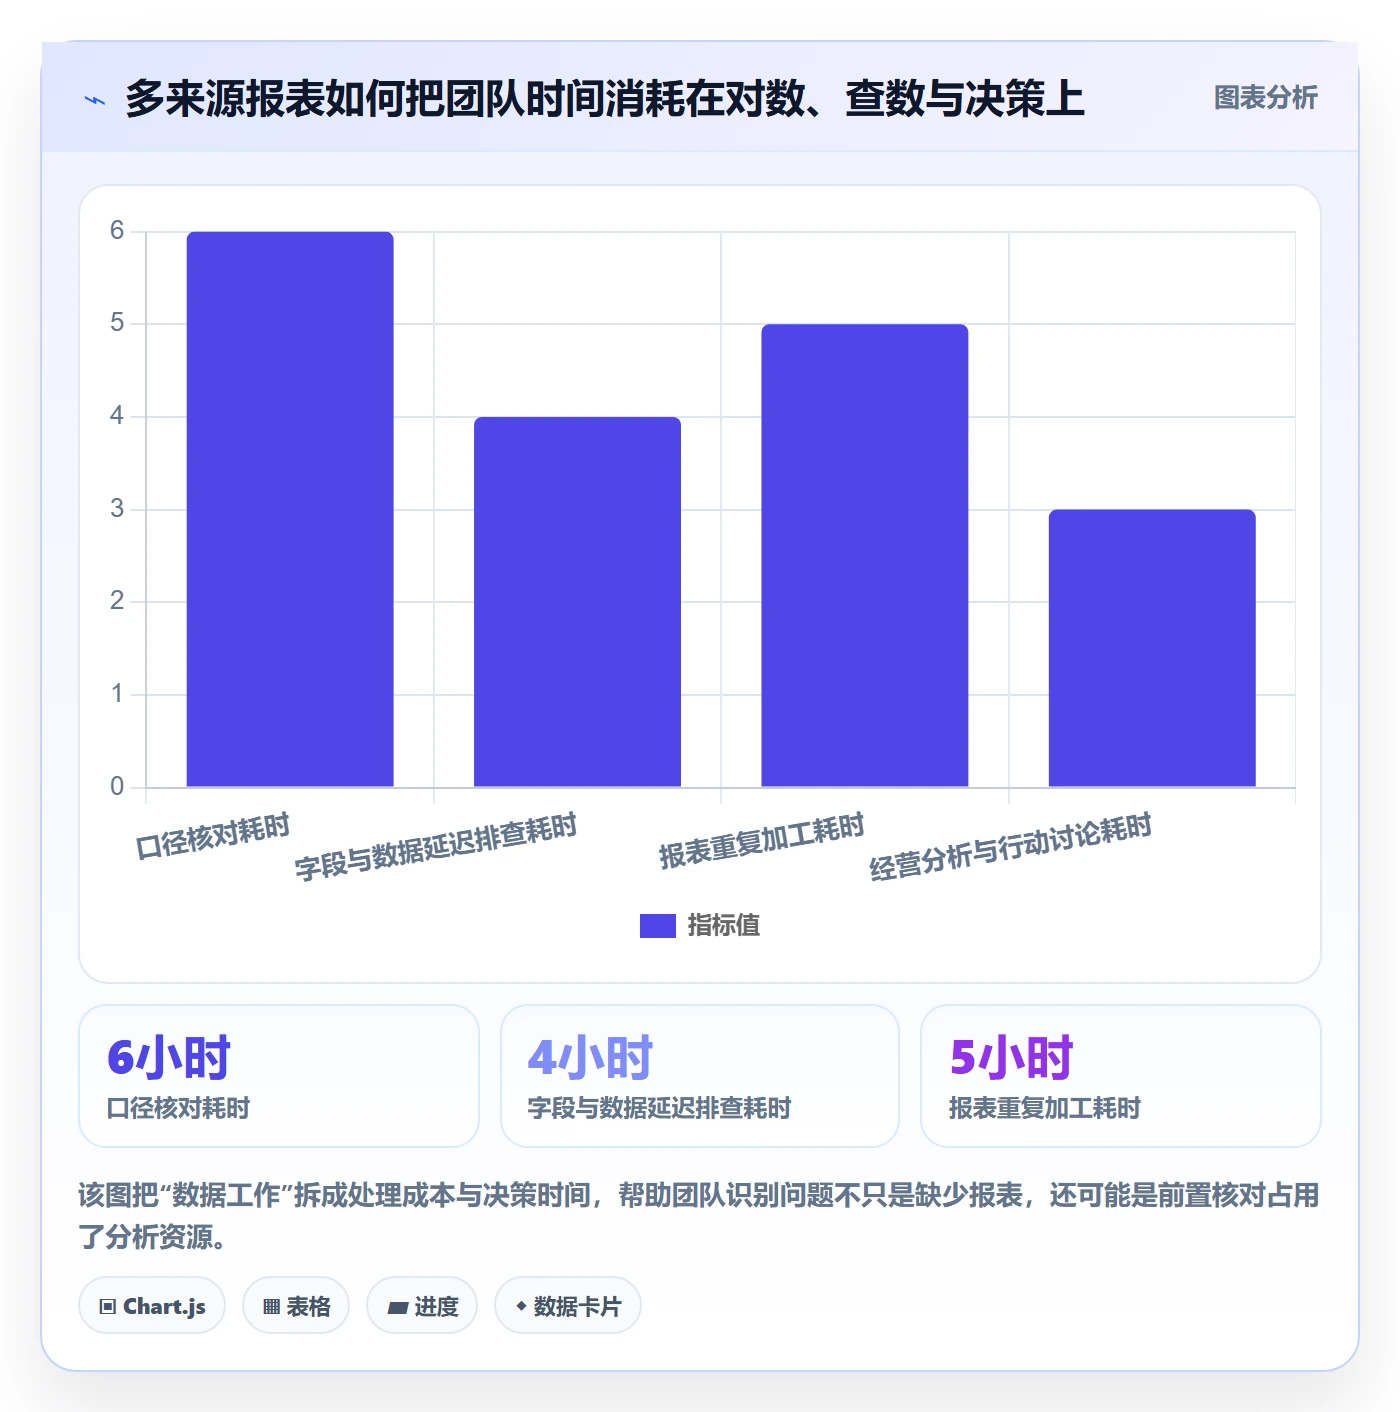
Task: Click the 字段与数据延迟排查耗时 bar
Action: tap(577, 602)
